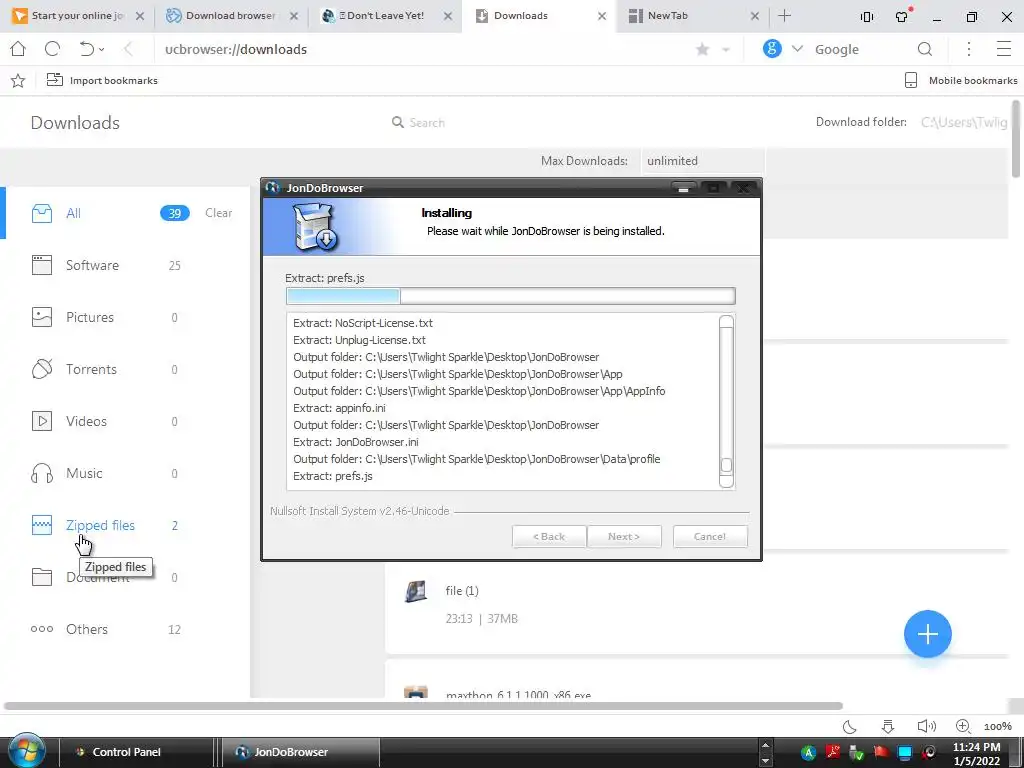The height and width of the screenshot is (768, 1024).
Task: Open the hamburger main menu
Action: 1004,49
